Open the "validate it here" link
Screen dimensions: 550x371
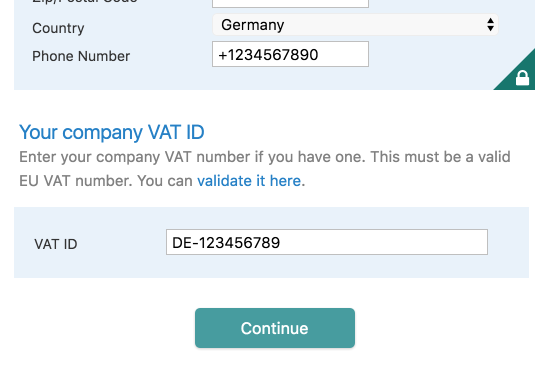coord(249,181)
